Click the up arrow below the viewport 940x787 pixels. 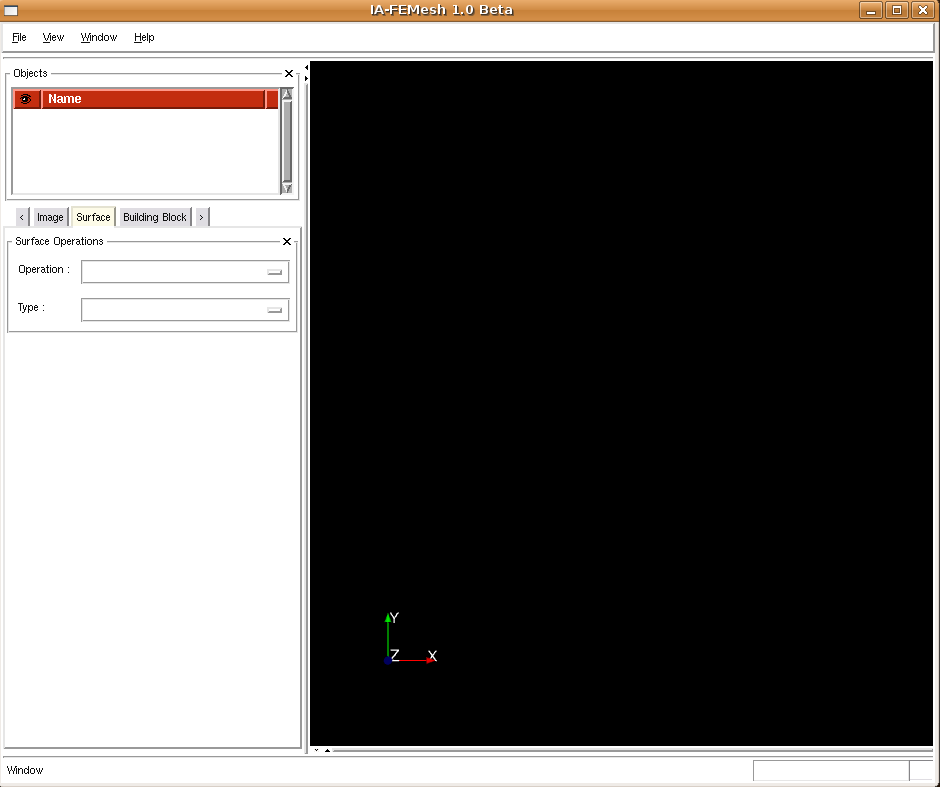327,750
